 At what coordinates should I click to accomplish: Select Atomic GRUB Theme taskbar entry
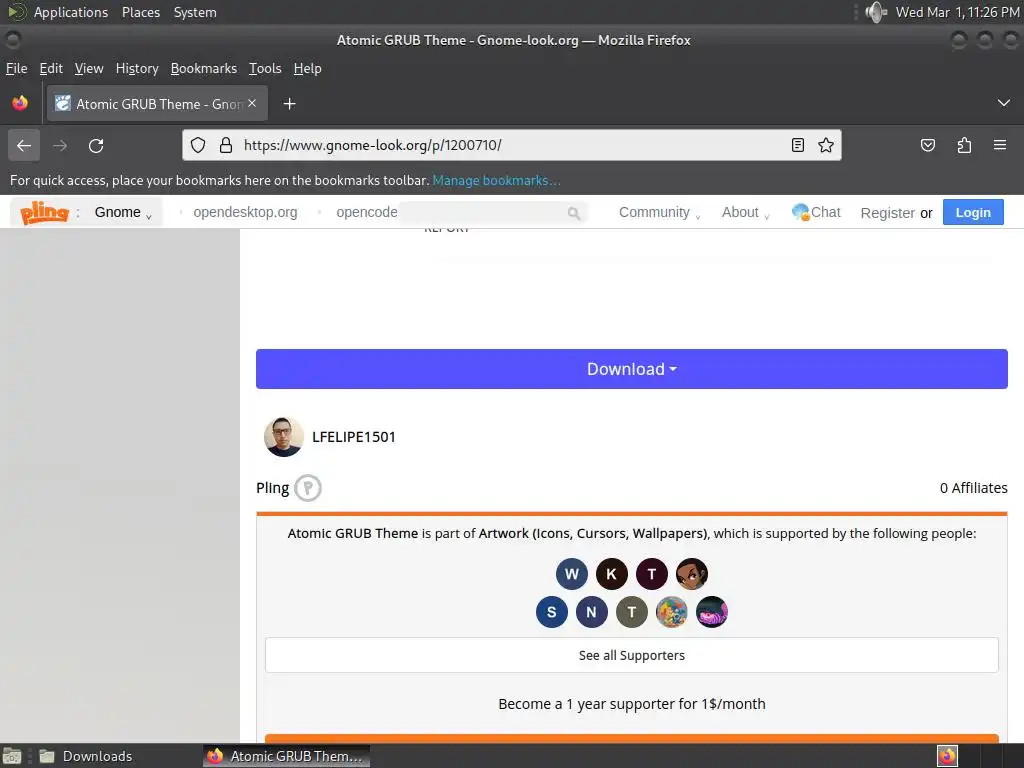tap(286, 756)
